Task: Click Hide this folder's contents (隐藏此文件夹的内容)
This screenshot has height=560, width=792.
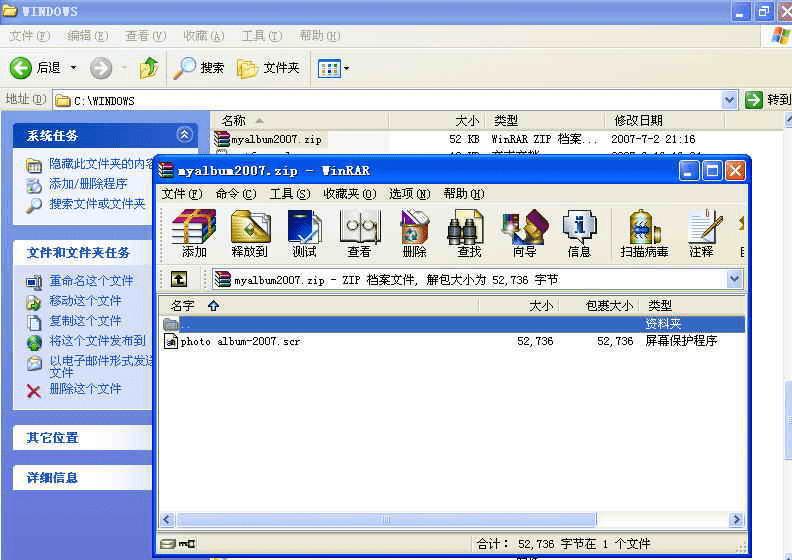Action: tap(101, 164)
